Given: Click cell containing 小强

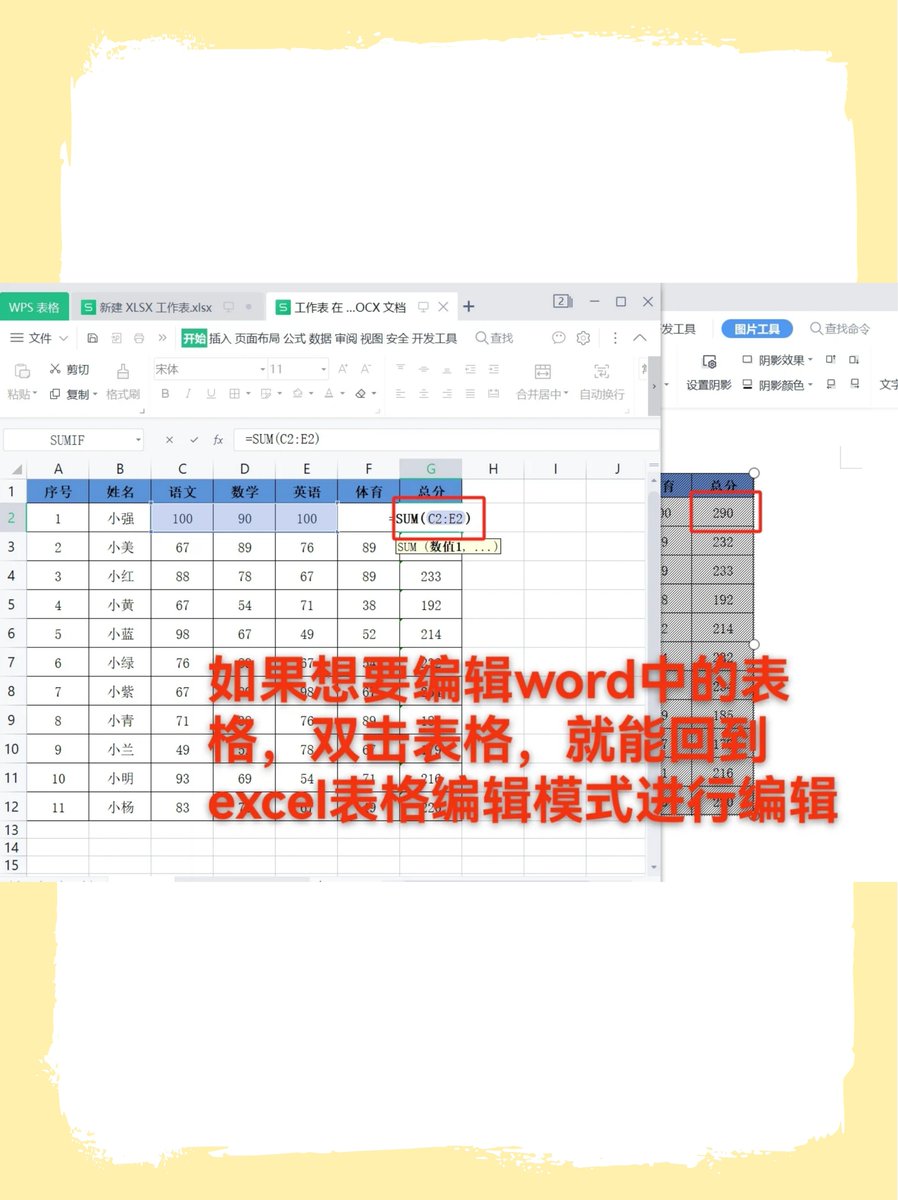Looking at the screenshot, I should [120, 518].
